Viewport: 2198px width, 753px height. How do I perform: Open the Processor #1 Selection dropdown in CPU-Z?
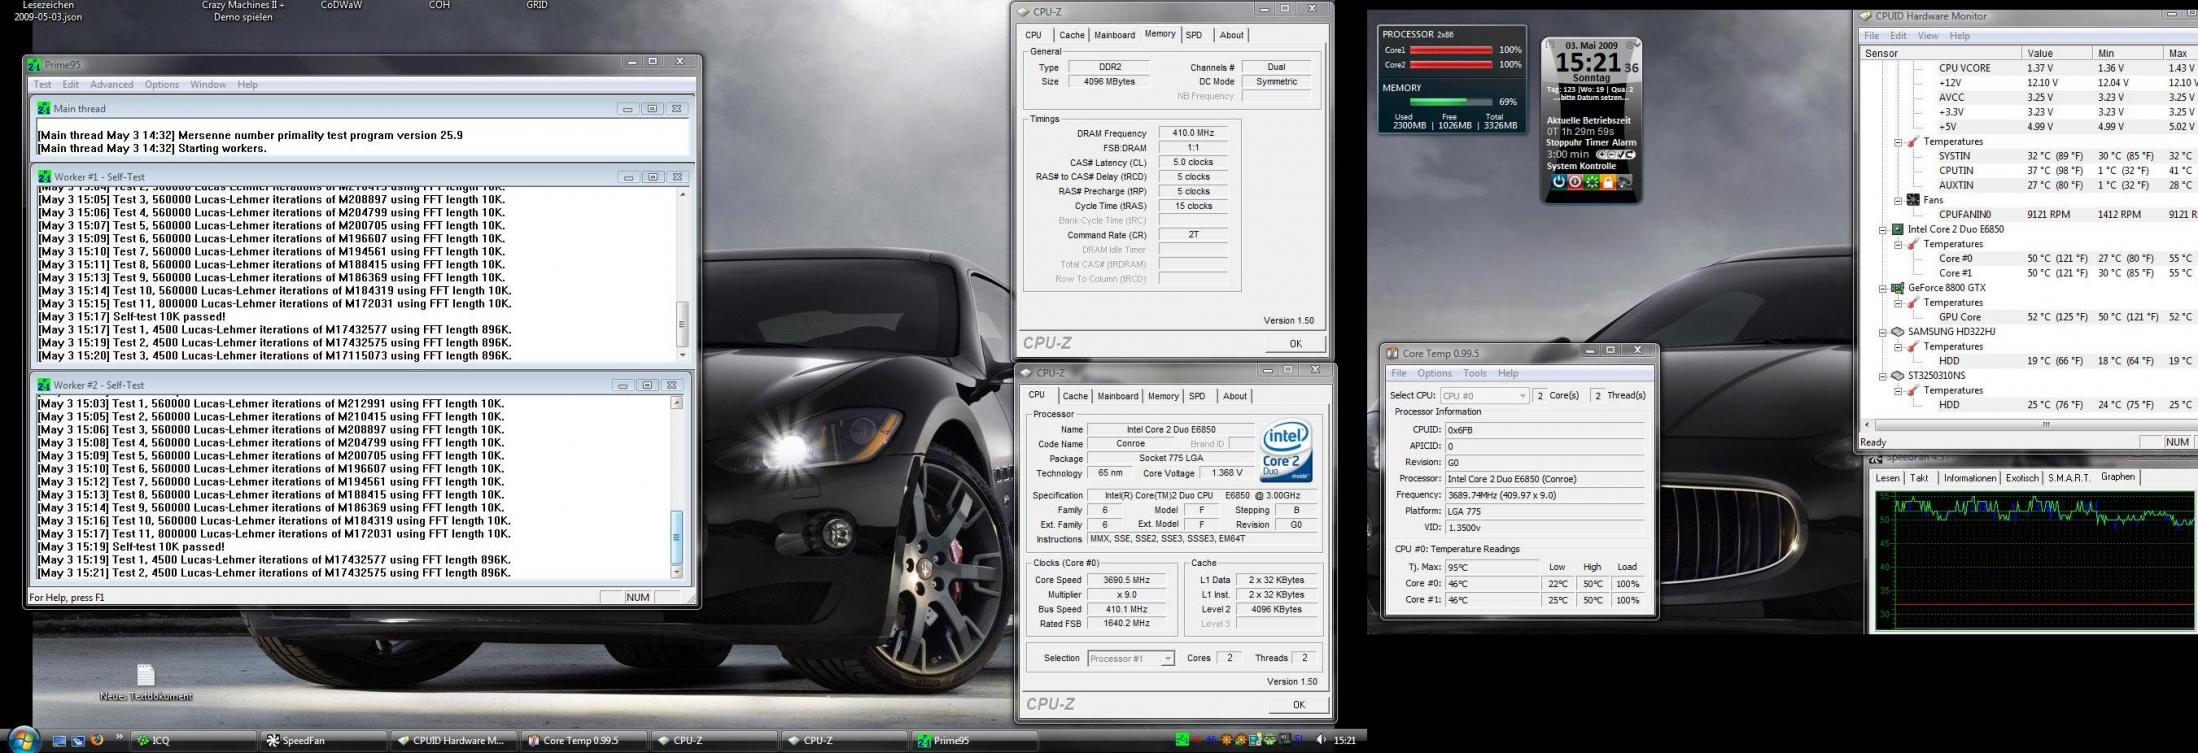pos(1131,658)
